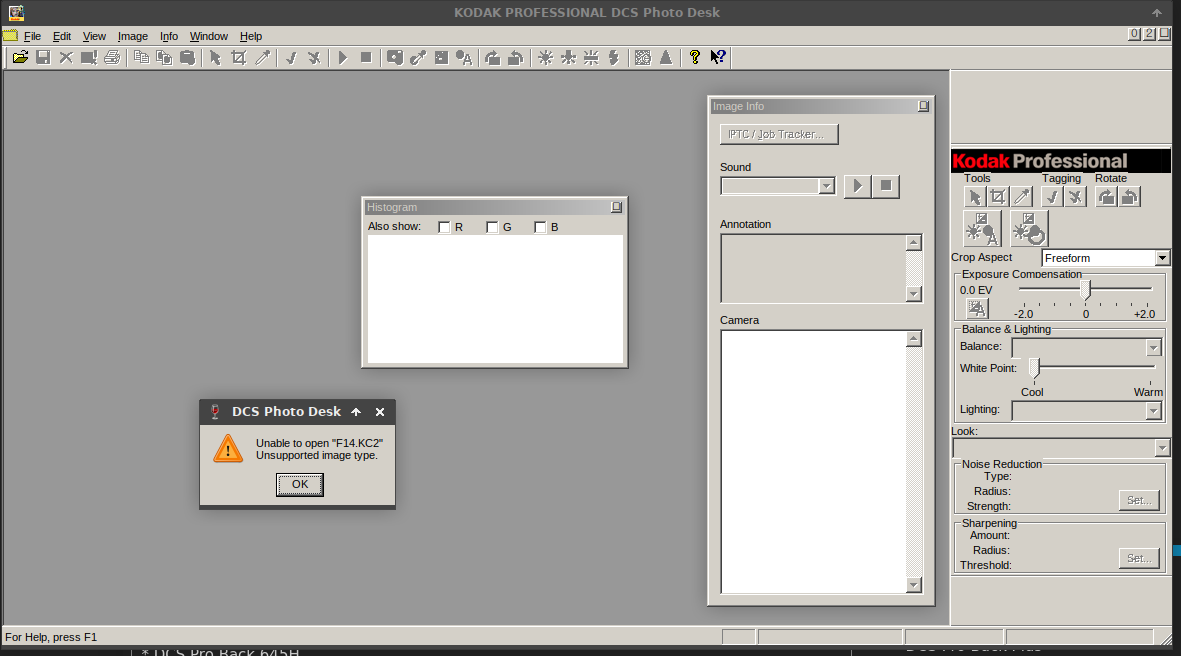1181x656 pixels.
Task: Click the untag crossed-check icon in the top toolbar
Action: (x=314, y=57)
